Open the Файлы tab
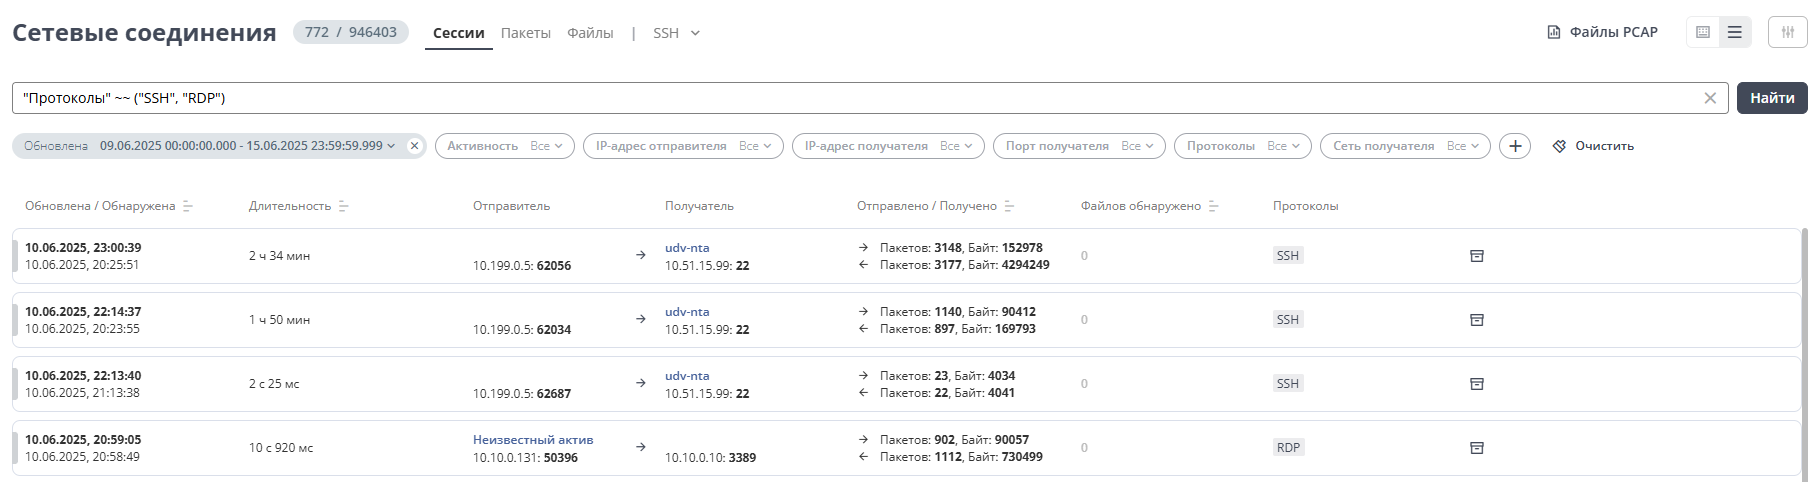Viewport: 1818px width, 482px height. click(590, 33)
